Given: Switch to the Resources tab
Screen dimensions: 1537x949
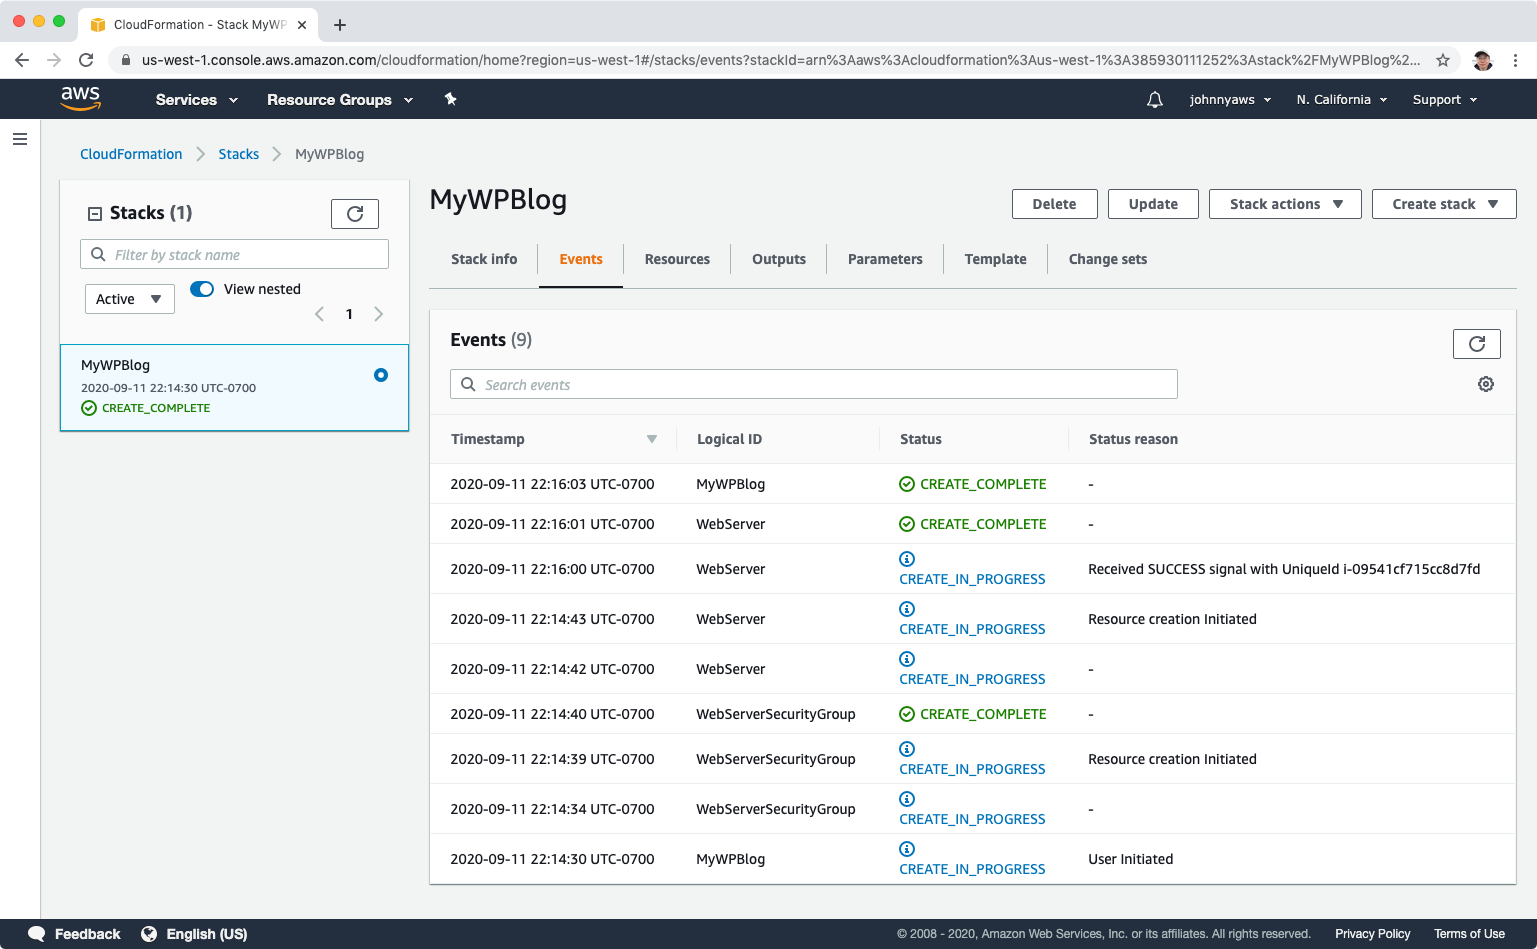Looking at the screenshot, I should tap(677, 259).
